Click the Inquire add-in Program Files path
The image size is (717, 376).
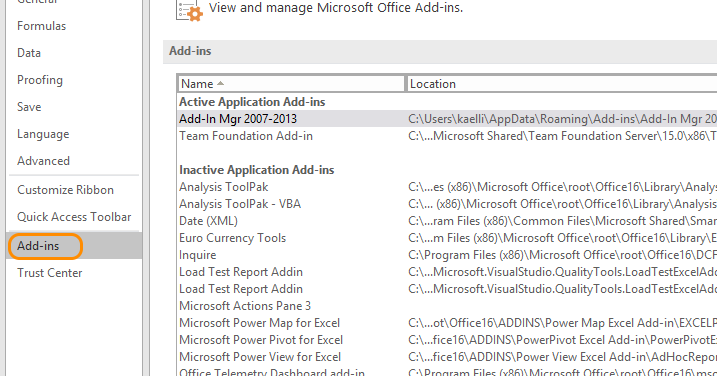point(562,255)
